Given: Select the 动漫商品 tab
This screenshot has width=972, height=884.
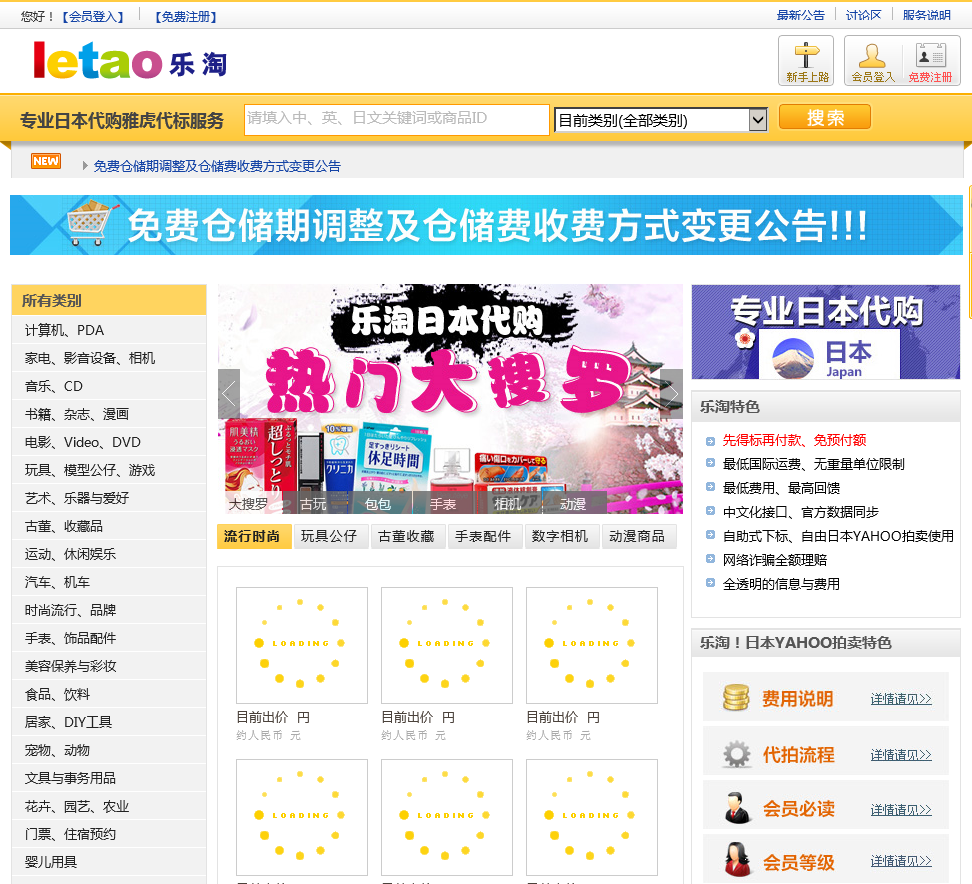Looking at the screenshot, I should tap(637, 536).
